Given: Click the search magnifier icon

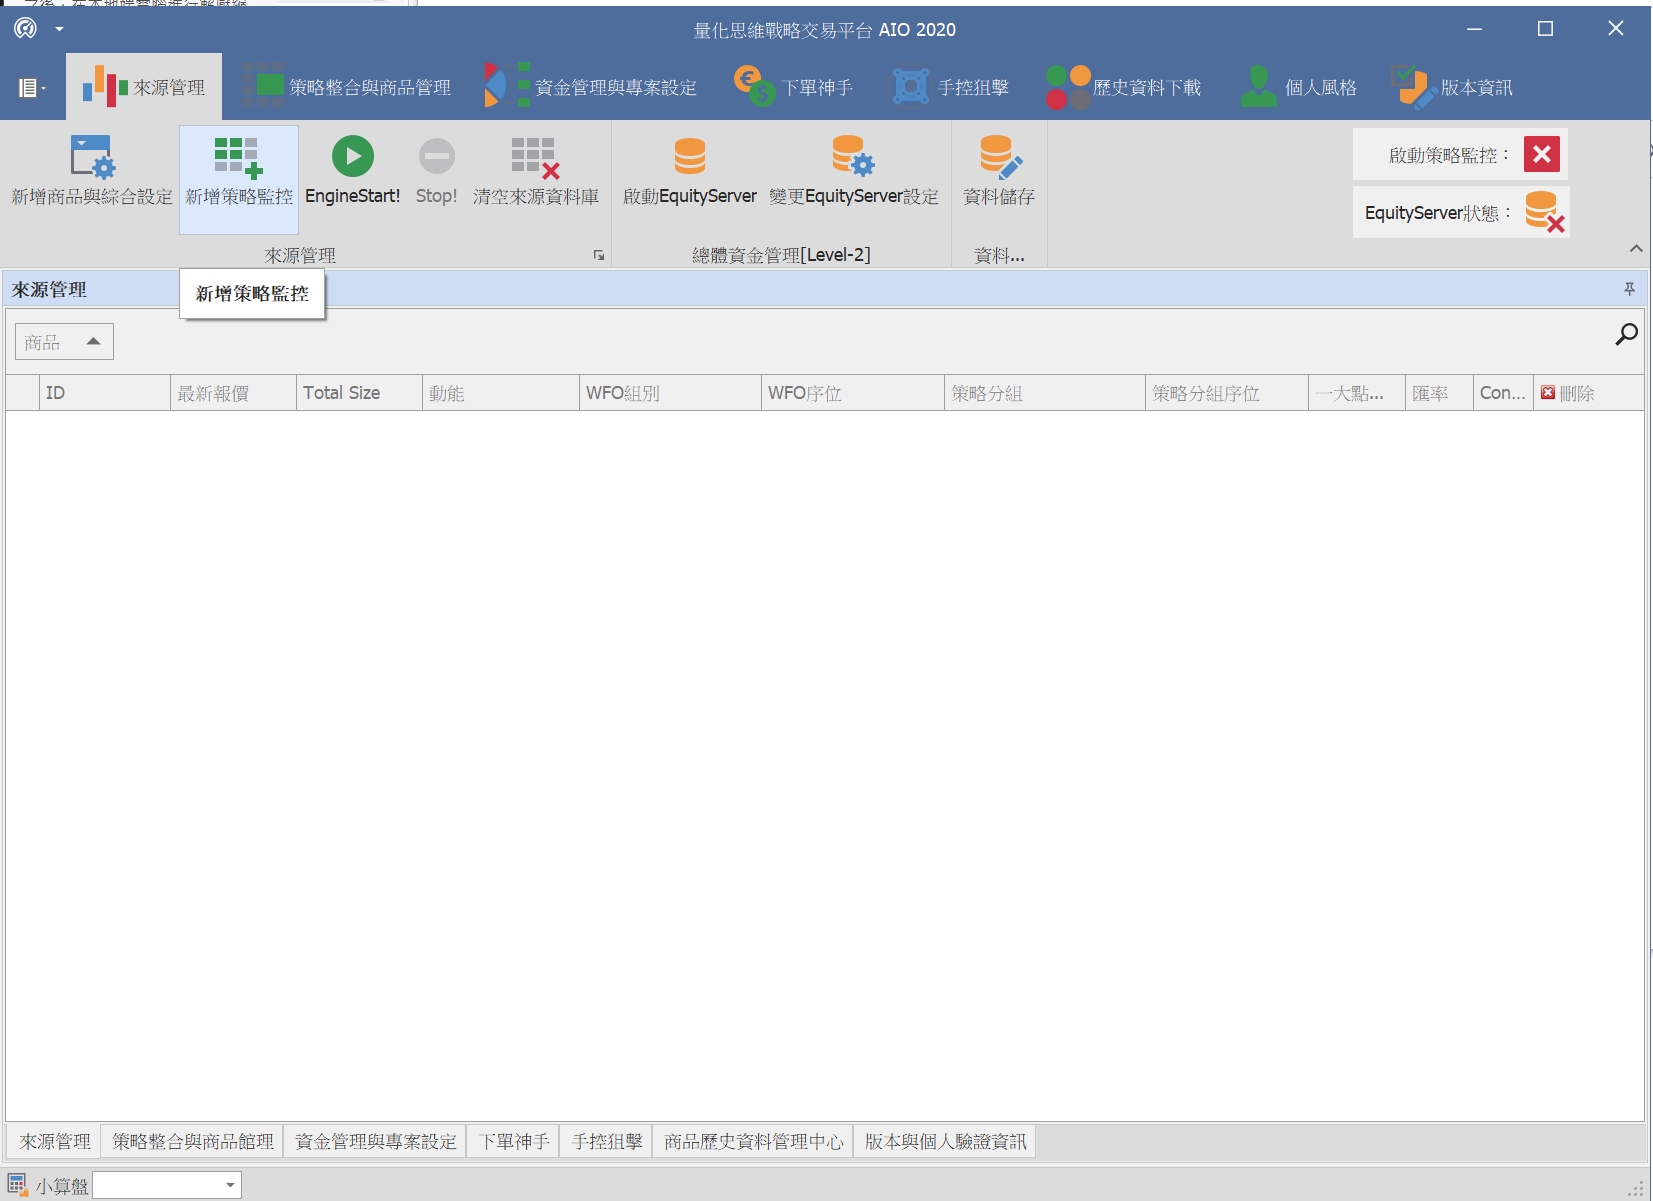Looking at the screenshot, I should point(1626,335).
